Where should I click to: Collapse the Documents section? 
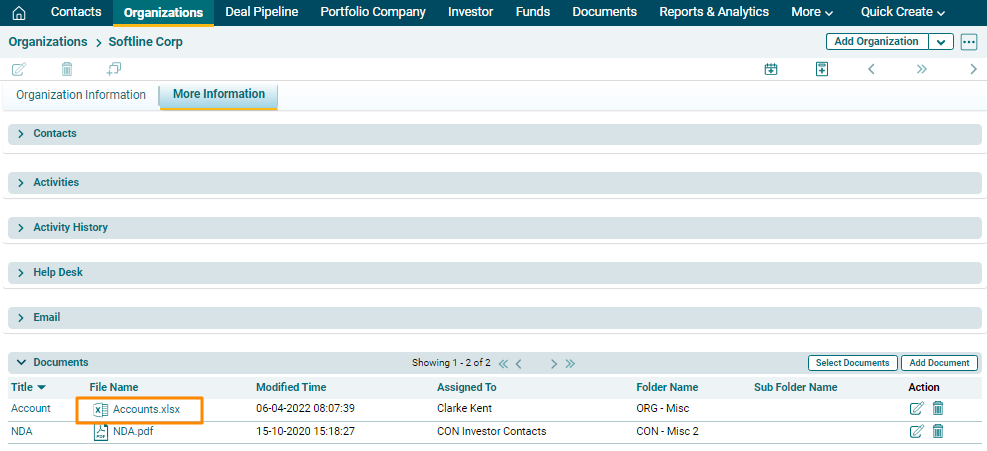pos(21,362)
